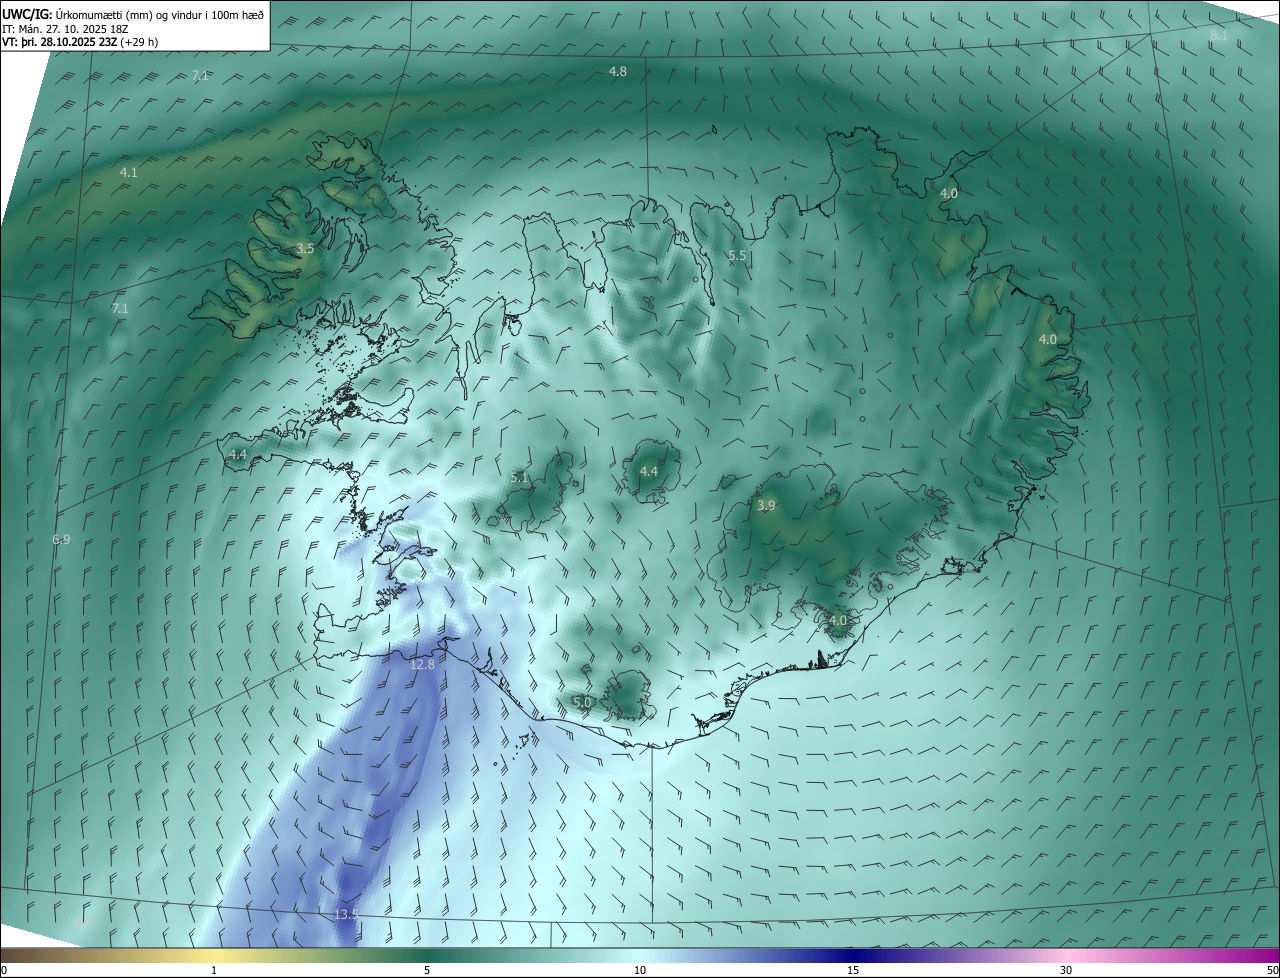Click the 1 tick on the color scale
The image size is (1280, 978).
tap(214, 971)
